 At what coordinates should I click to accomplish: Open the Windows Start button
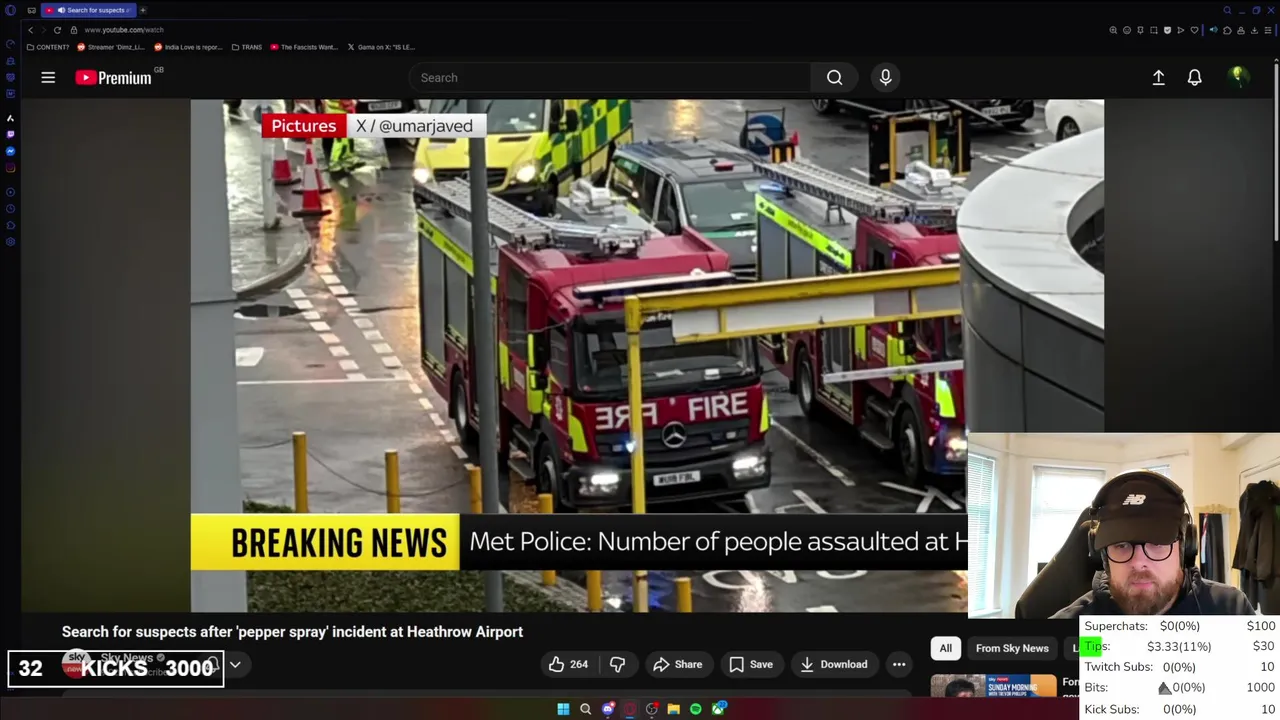[x=563, y=709]
